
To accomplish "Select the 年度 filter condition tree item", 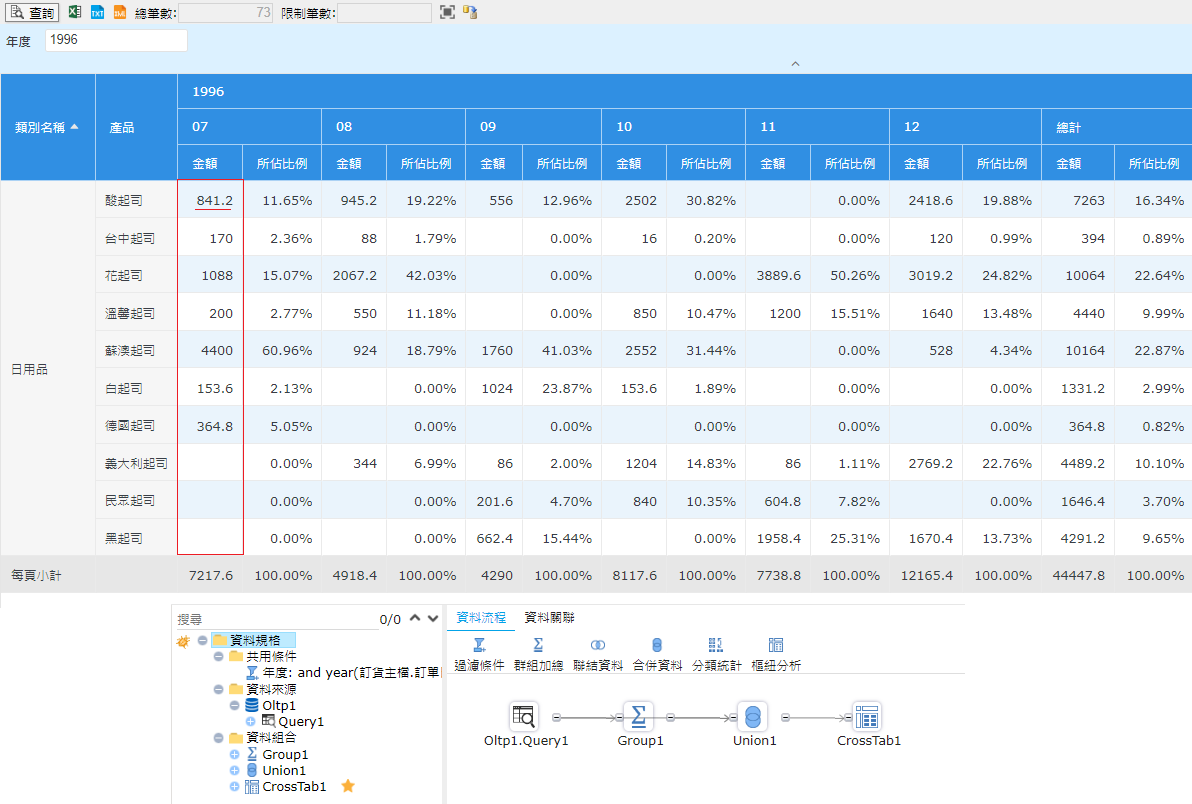I will (x=344, y=673).
